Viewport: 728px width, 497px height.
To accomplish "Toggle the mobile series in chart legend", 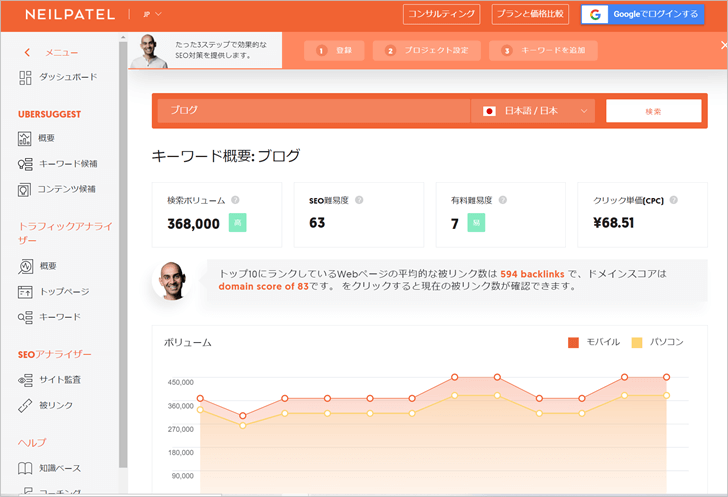I will [573, 342].
